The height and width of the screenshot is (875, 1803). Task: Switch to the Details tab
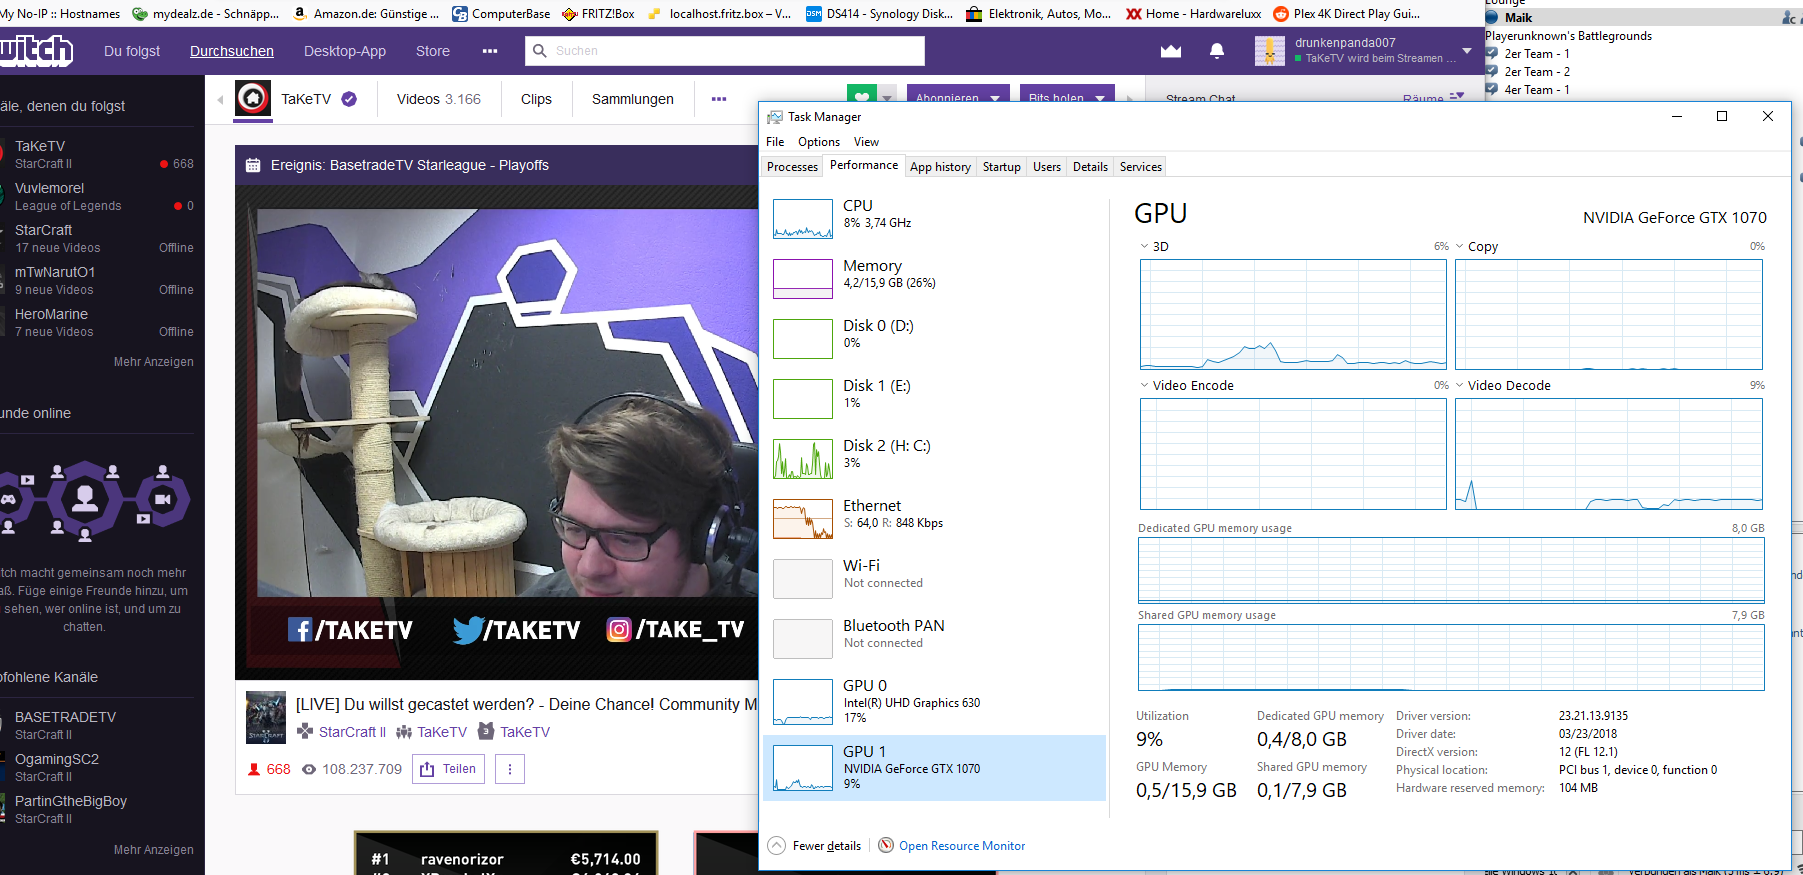click(x=1090, y=167)
